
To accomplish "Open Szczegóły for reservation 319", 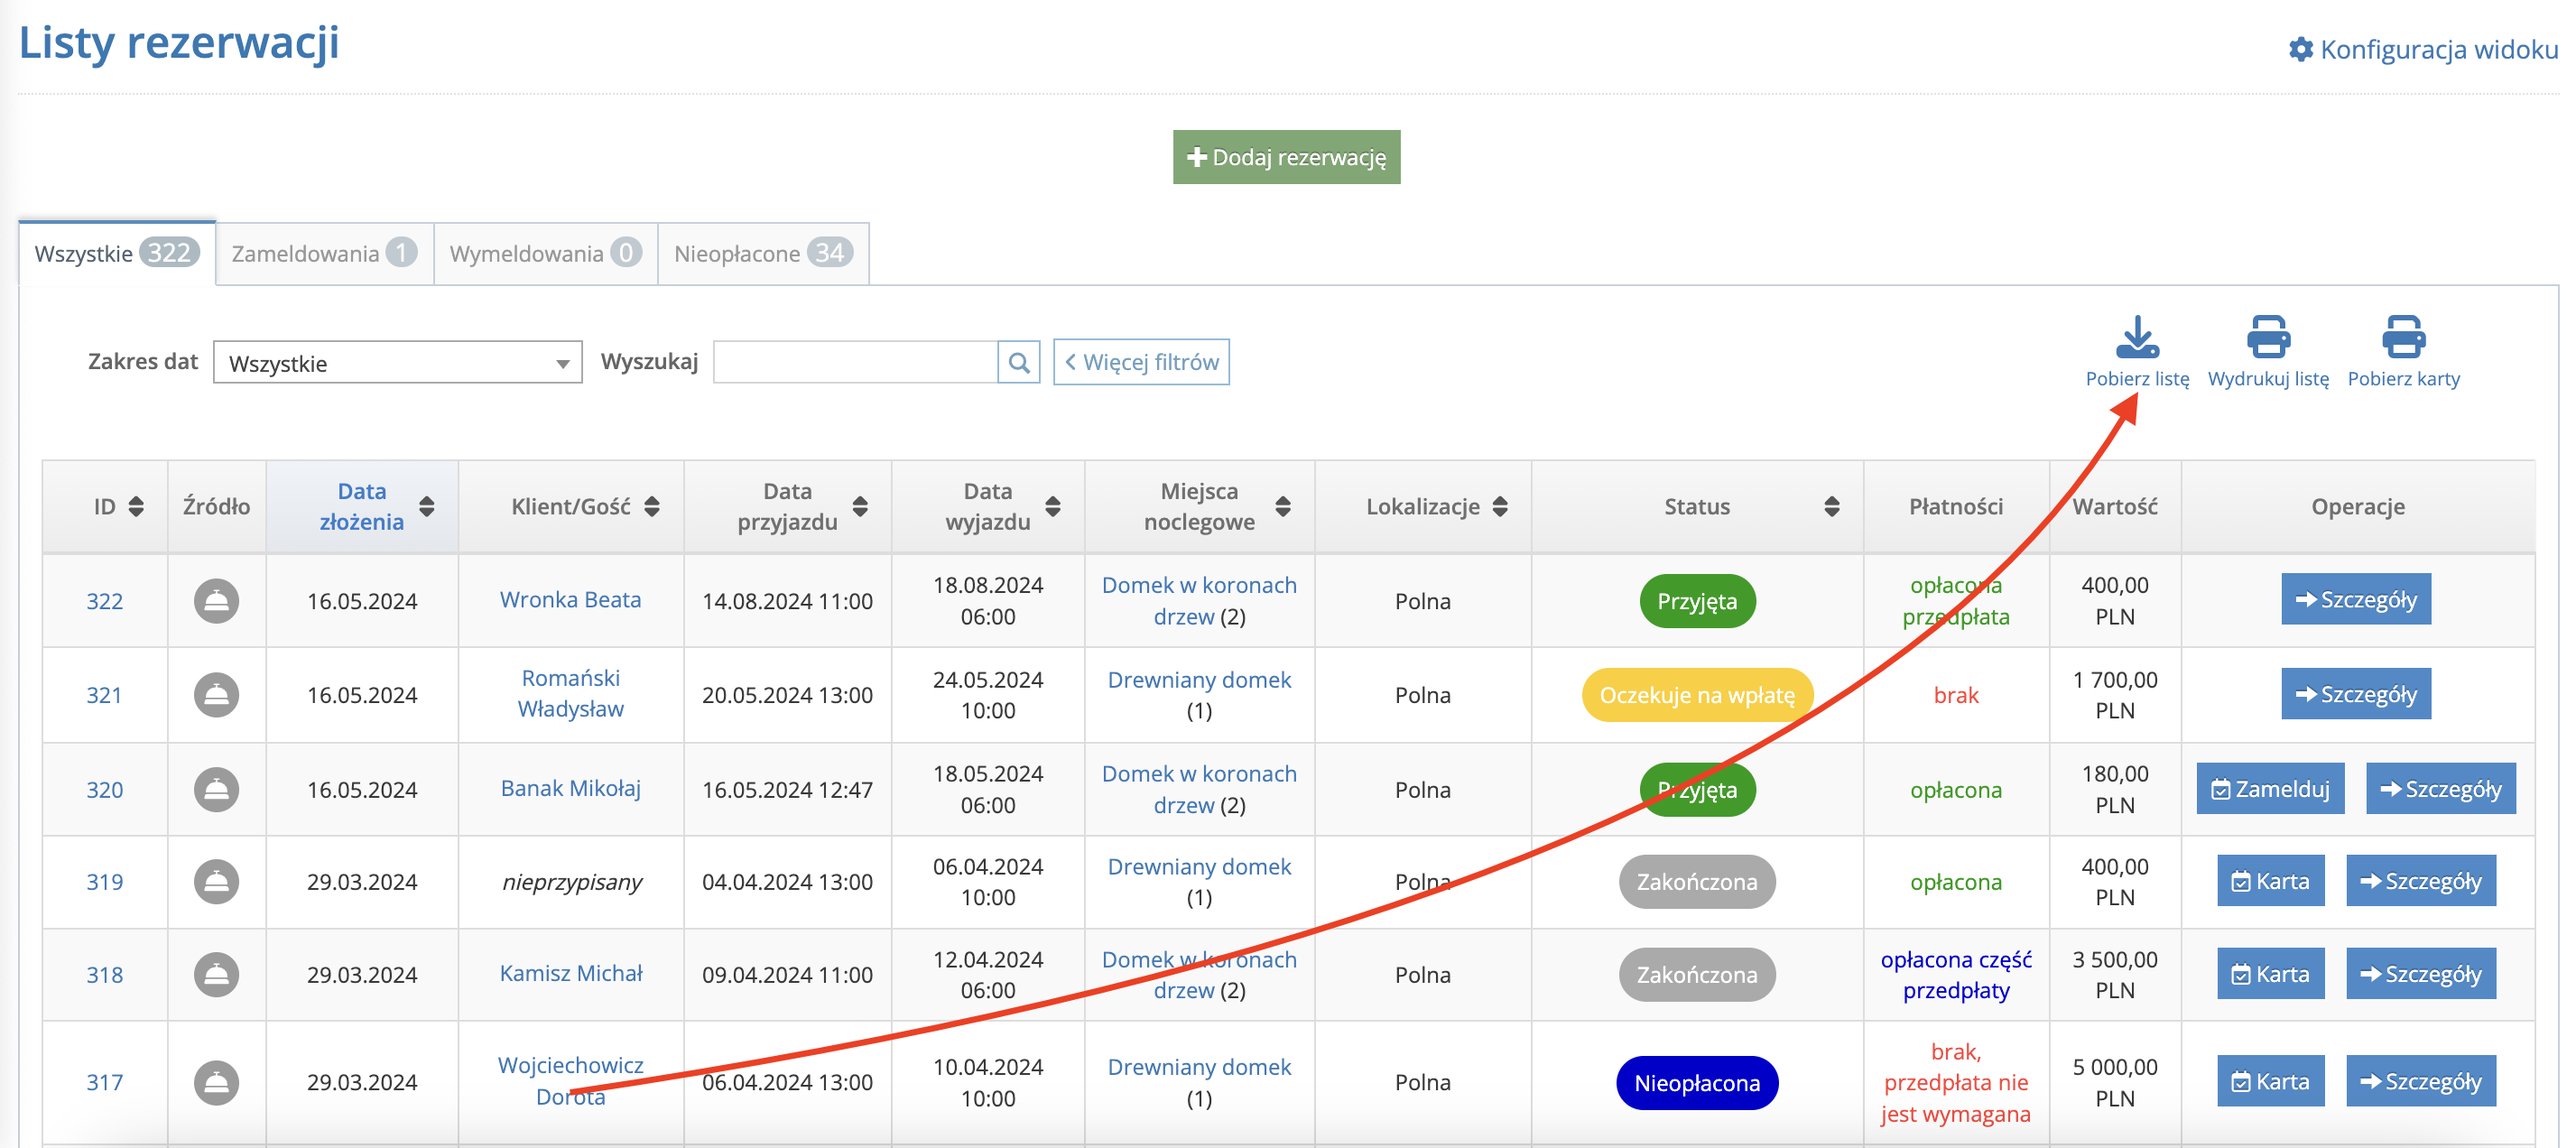I will [2421, 881].
